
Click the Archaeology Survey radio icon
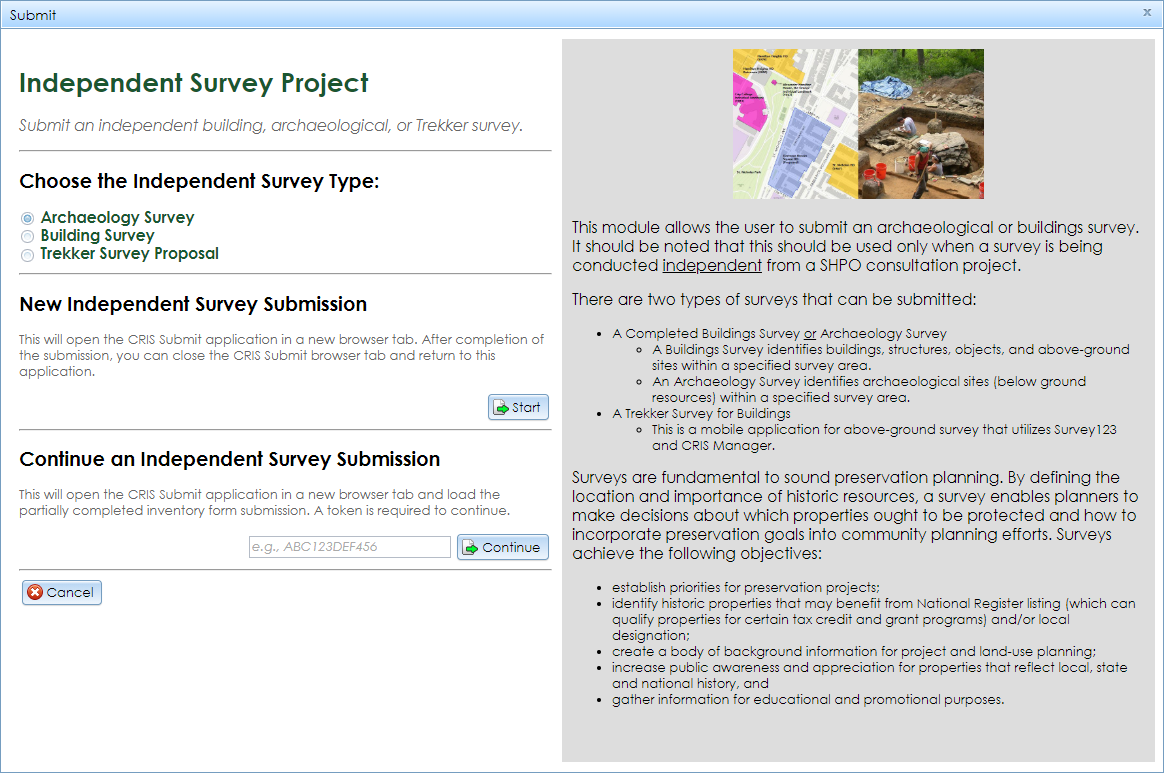click(x=27, y=218)
